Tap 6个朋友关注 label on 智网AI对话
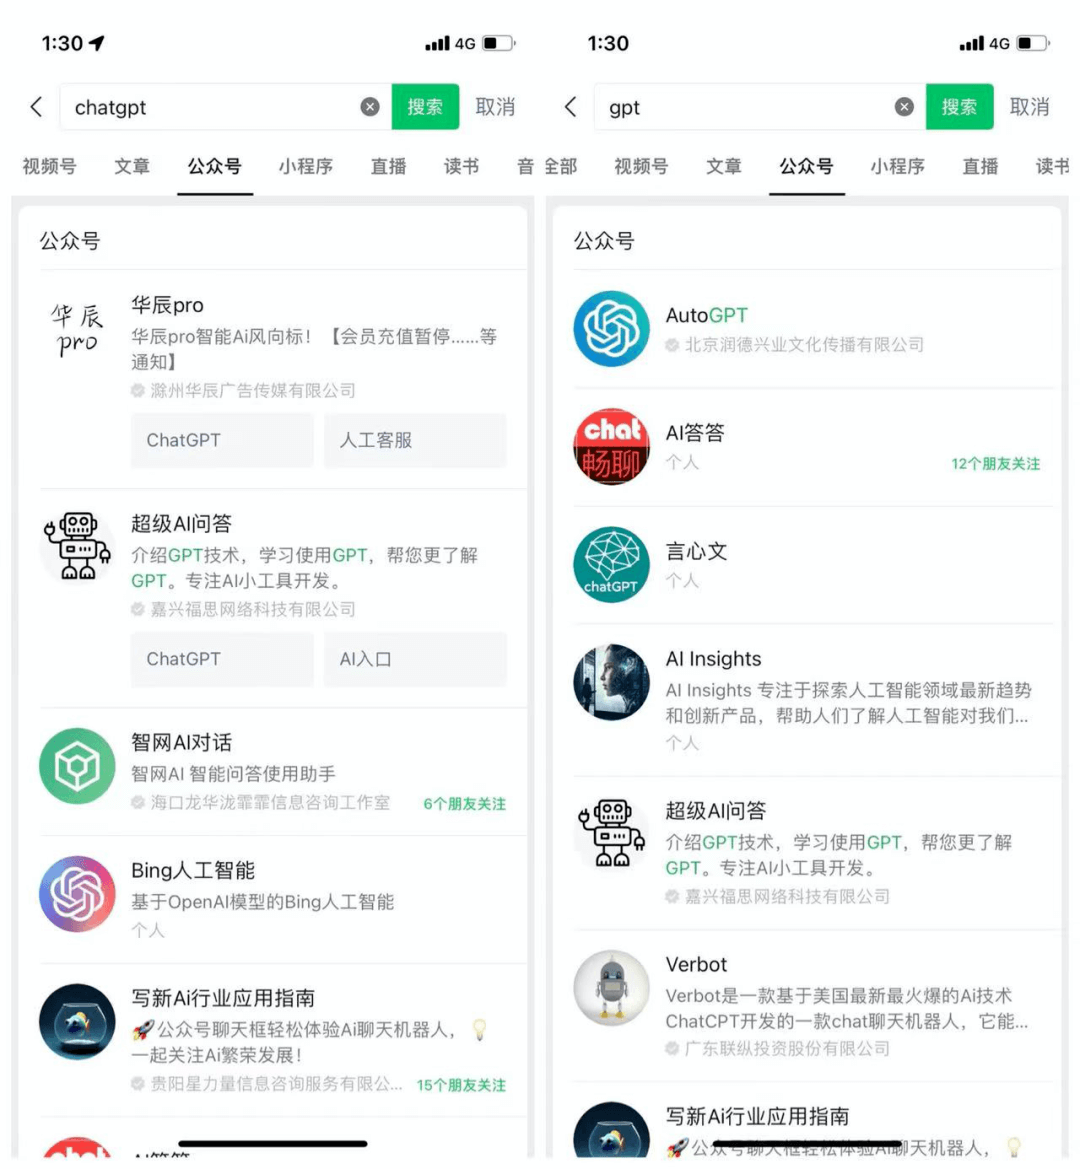Image resolution: width=1080 pixels, height=1169 pixels. pos(464,804)
